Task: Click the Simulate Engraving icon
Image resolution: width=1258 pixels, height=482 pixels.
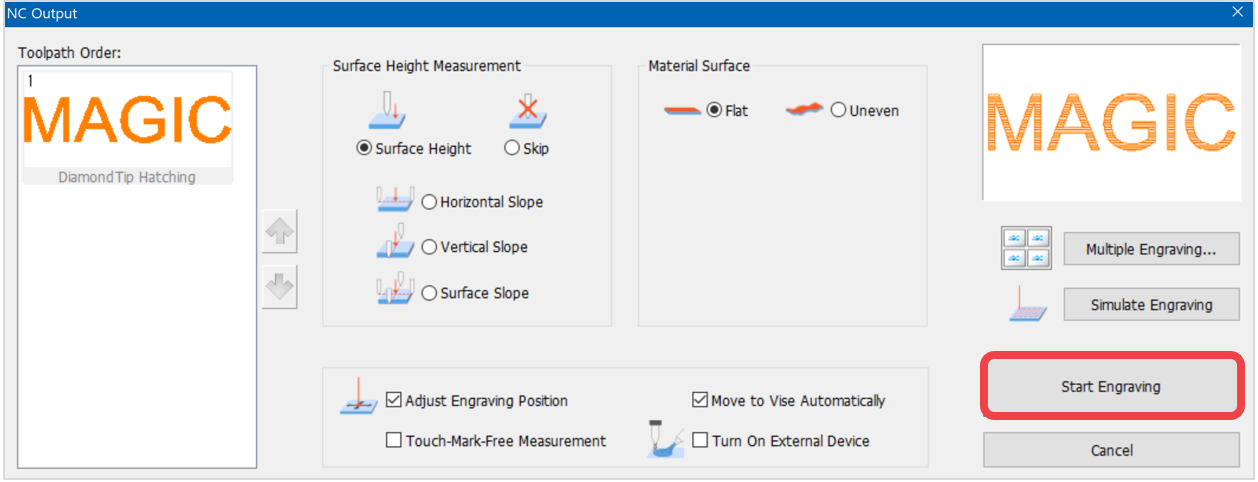Action: [x=1027, y=305]
